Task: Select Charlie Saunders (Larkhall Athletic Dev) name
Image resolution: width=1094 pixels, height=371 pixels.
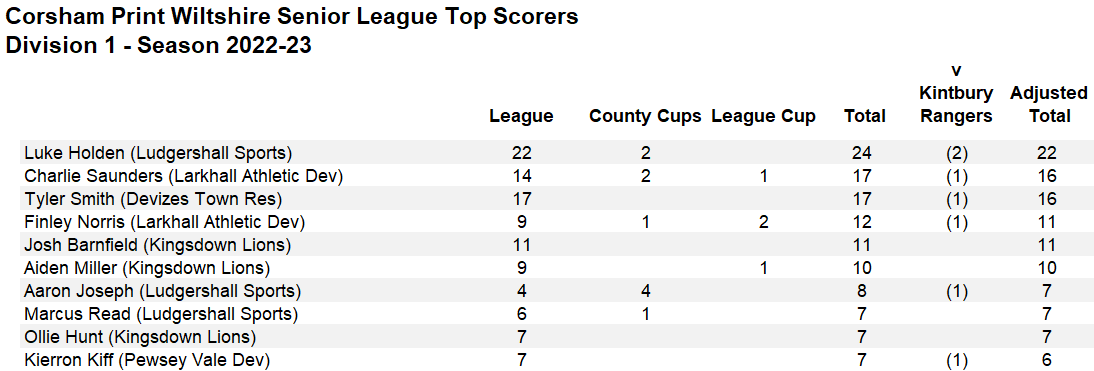Action: click(x=183, y=176)
